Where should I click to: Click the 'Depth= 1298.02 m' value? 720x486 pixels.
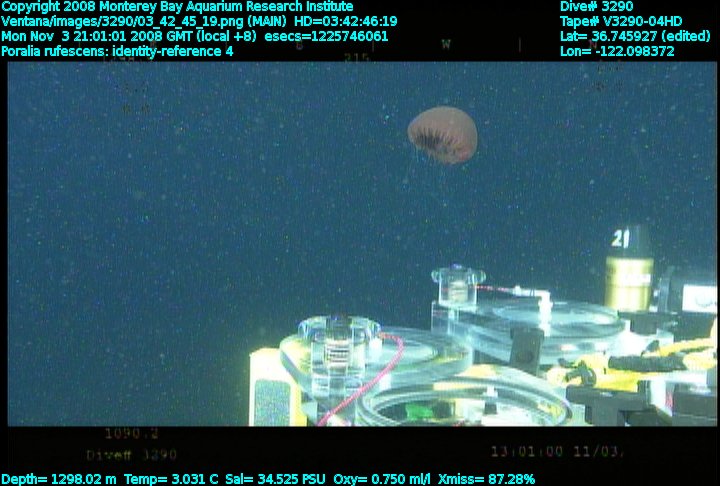point(59,479)
